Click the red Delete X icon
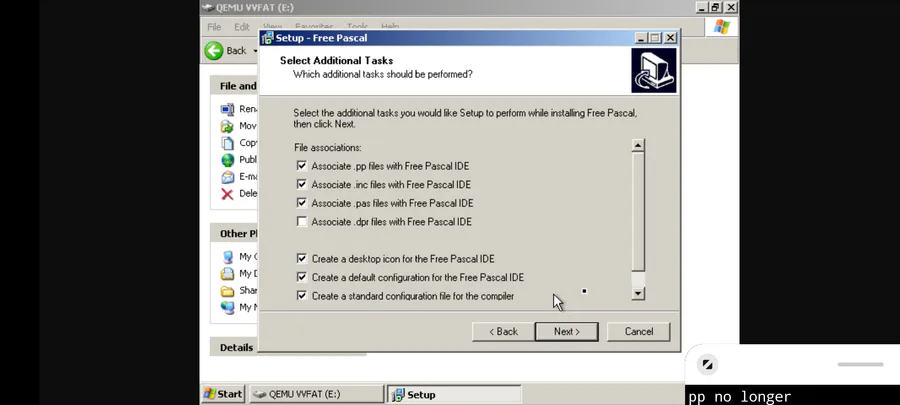 (x=228, y=194)
